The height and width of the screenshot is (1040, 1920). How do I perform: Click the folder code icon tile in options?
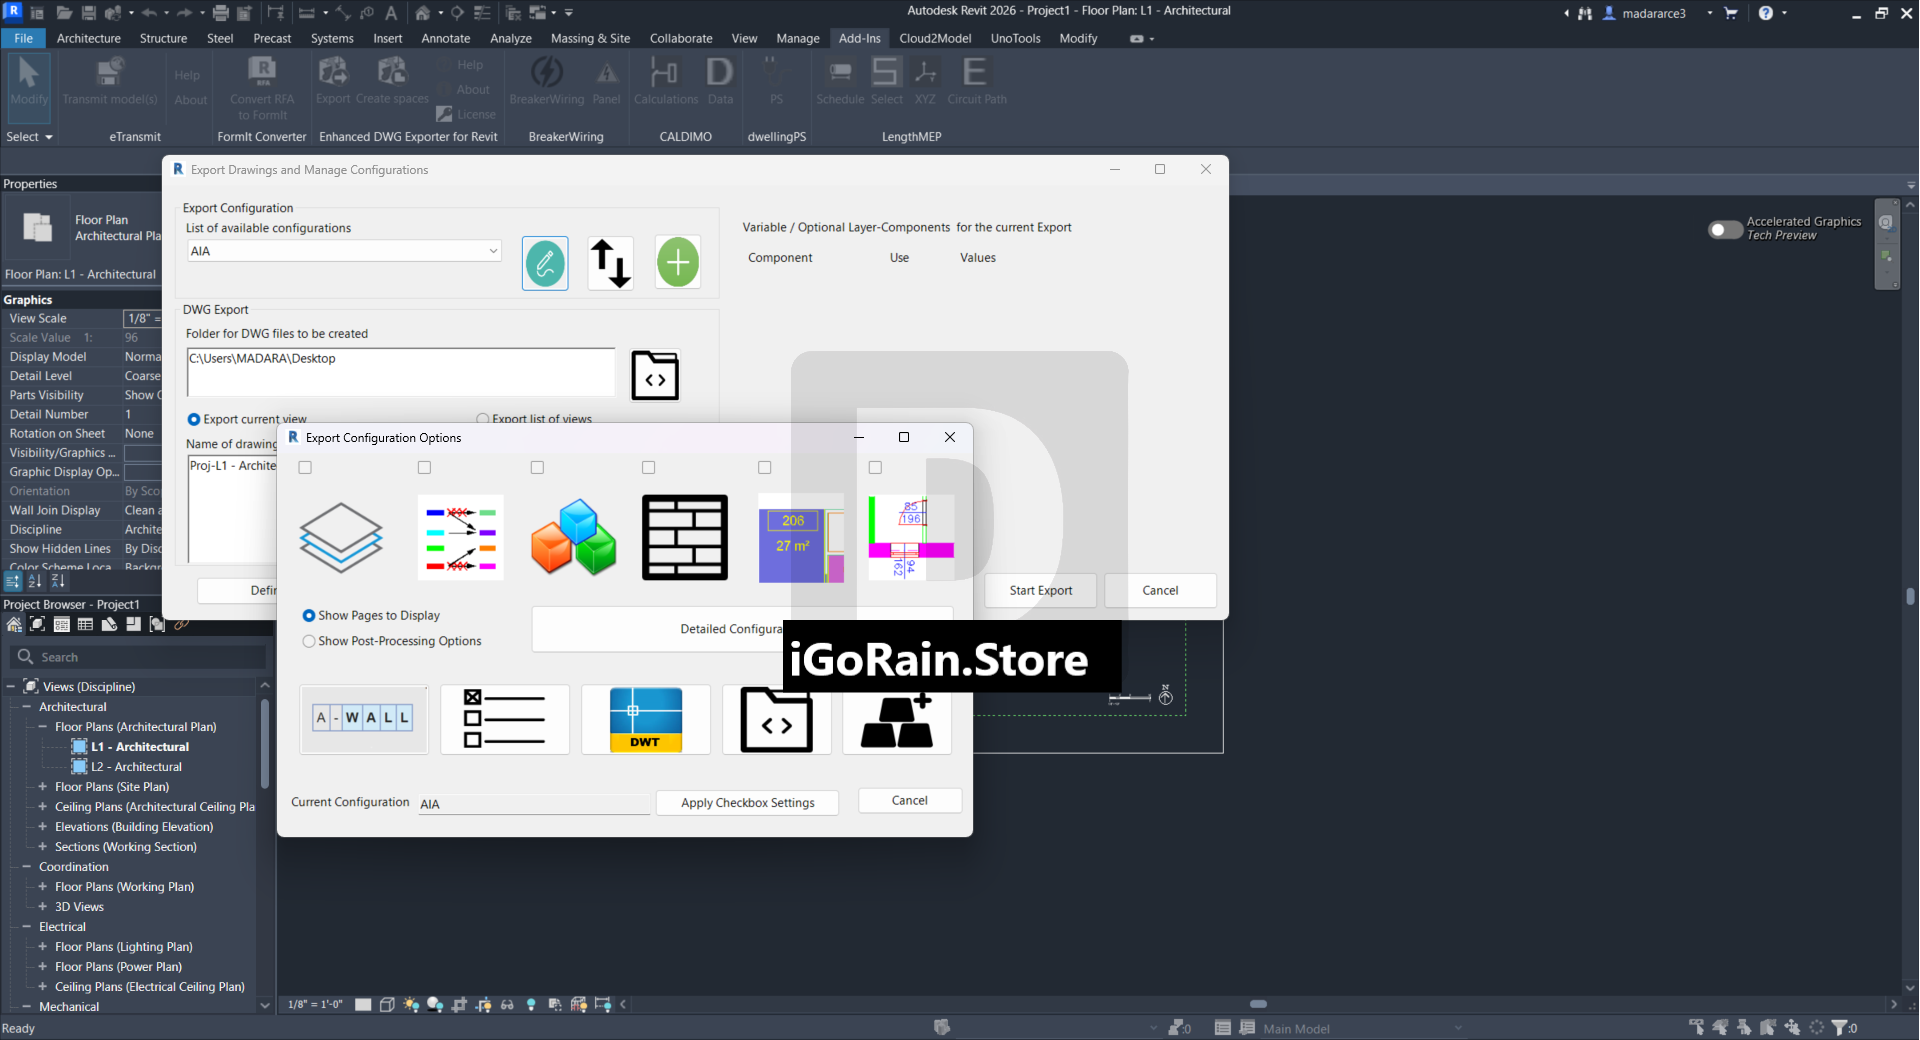tap(777, 719)
